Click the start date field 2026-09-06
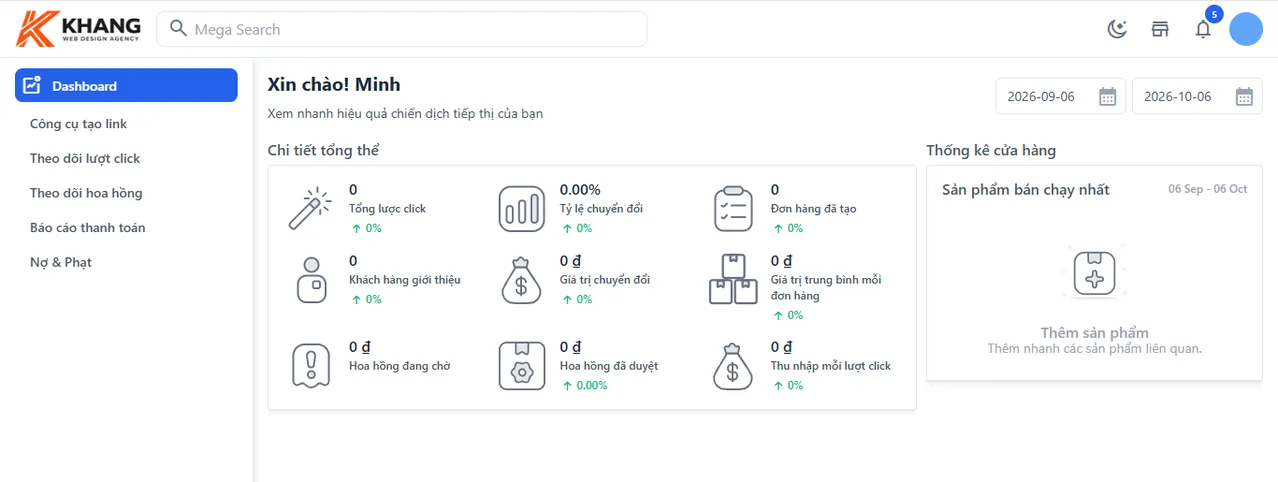Screen dimensions: 1278x482 click(1061, 97)
